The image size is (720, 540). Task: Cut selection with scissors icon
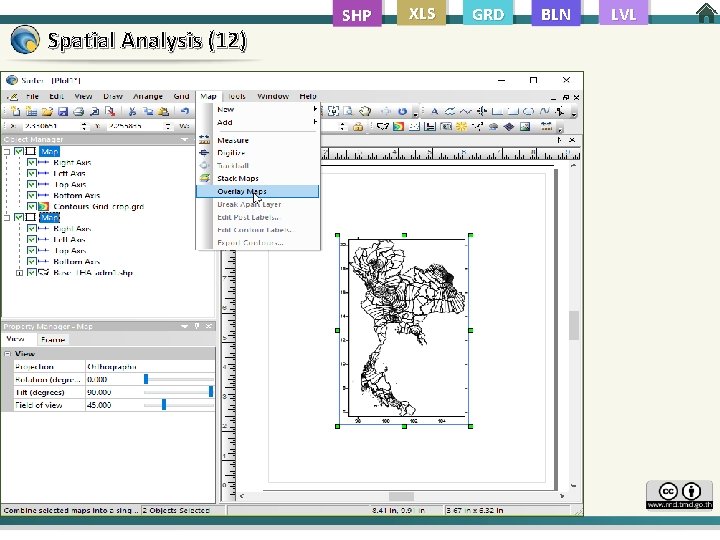coord(132,112)
